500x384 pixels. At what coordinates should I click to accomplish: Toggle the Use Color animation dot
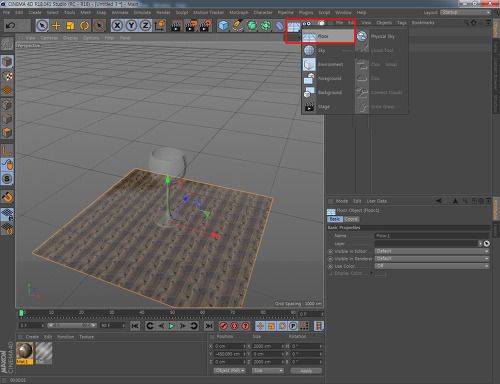tap(331, 266)
